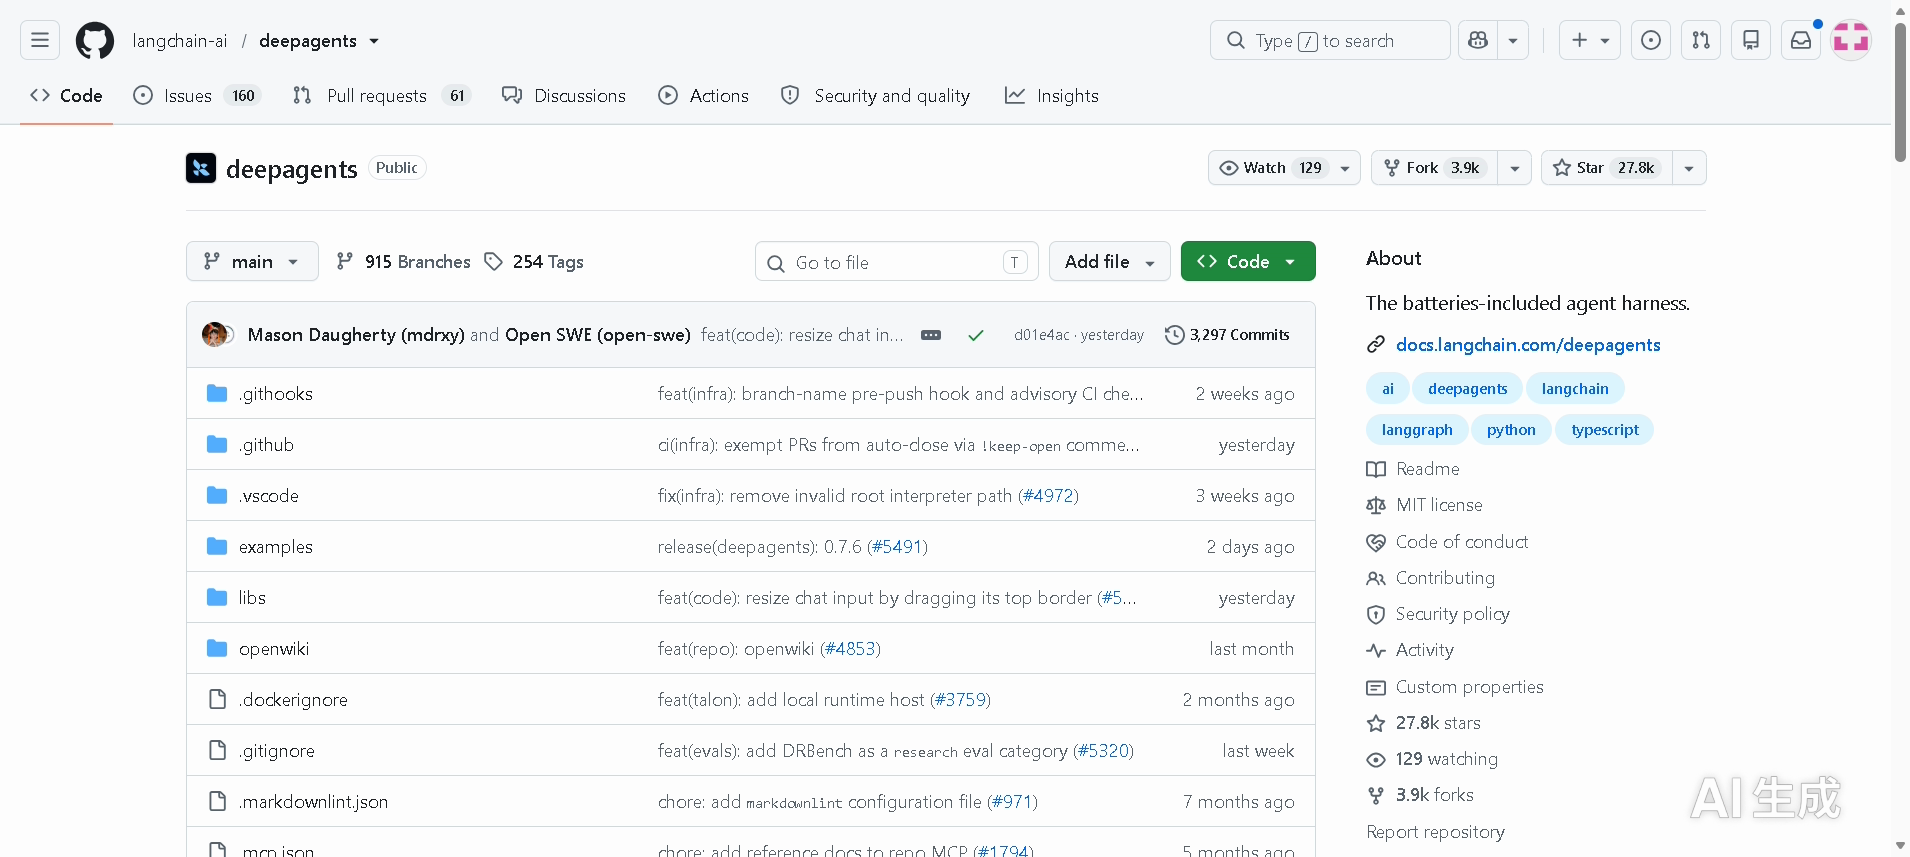
Task: Open Security policy link
Action: (x=1438, y=614)
